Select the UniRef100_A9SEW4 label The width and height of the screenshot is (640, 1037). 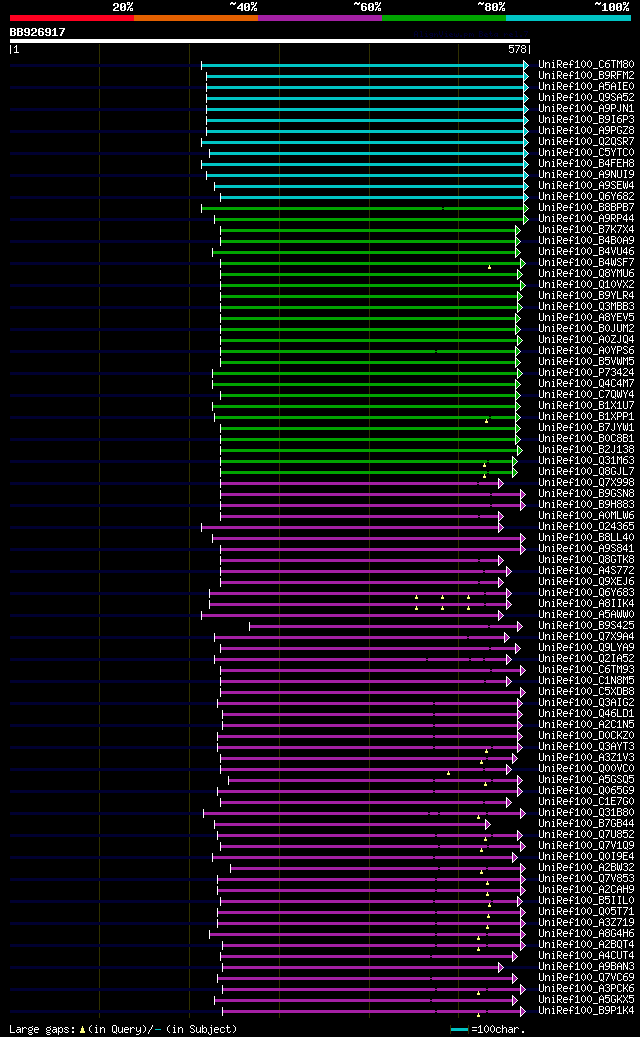pyautogui.click(x=586, y=186)
